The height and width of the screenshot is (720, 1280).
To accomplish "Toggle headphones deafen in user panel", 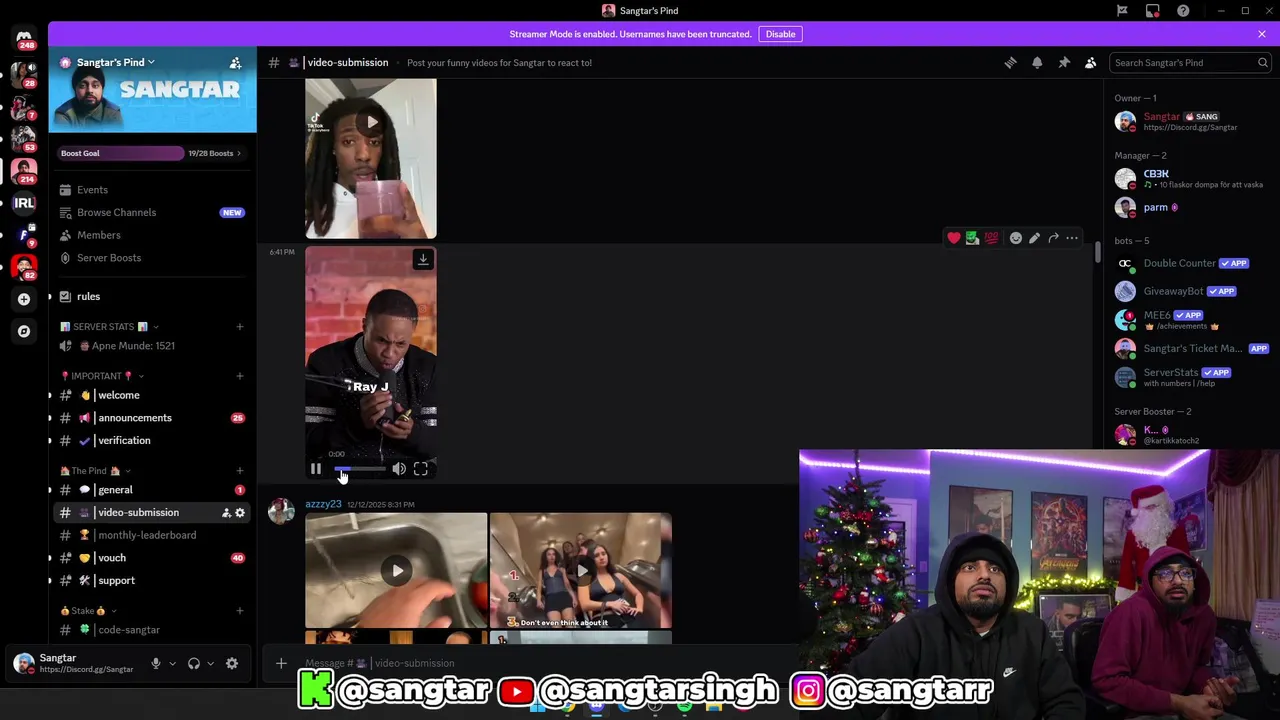I will (194, 664).
